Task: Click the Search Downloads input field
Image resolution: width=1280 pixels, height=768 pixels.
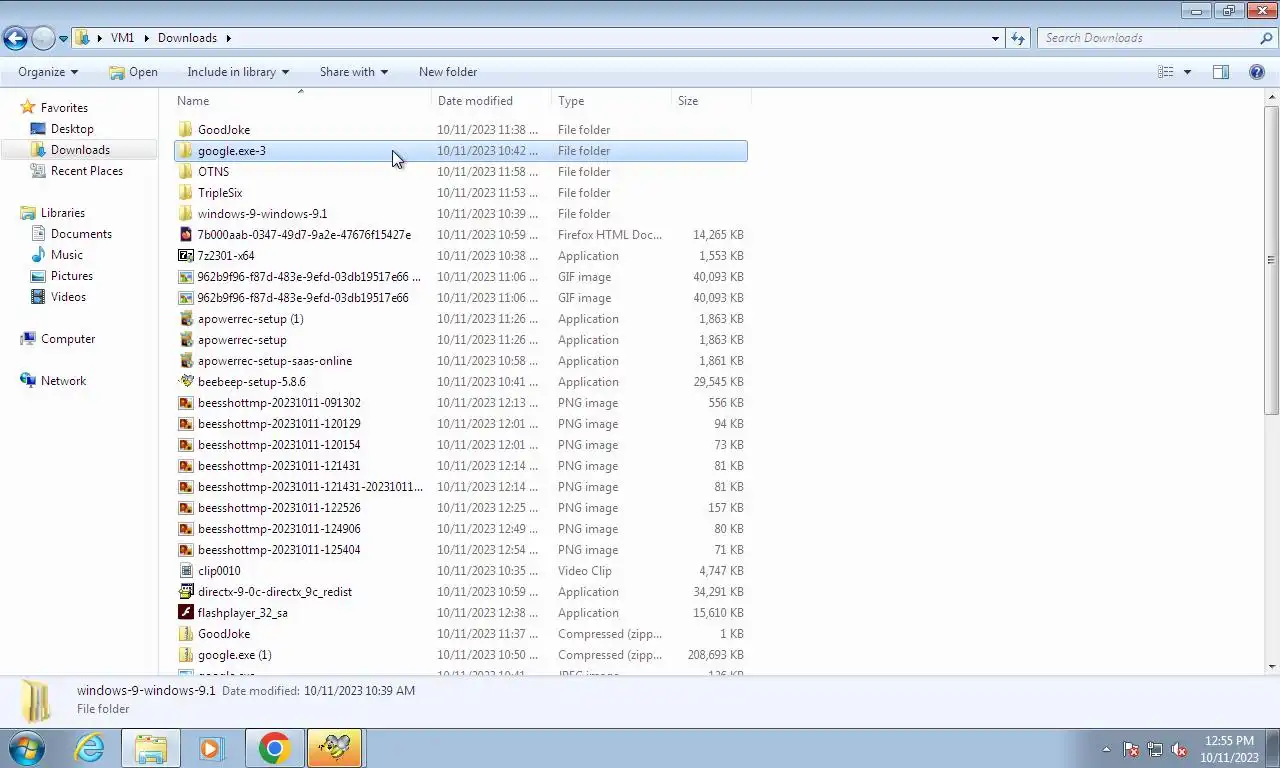Action: (1148, 38)
